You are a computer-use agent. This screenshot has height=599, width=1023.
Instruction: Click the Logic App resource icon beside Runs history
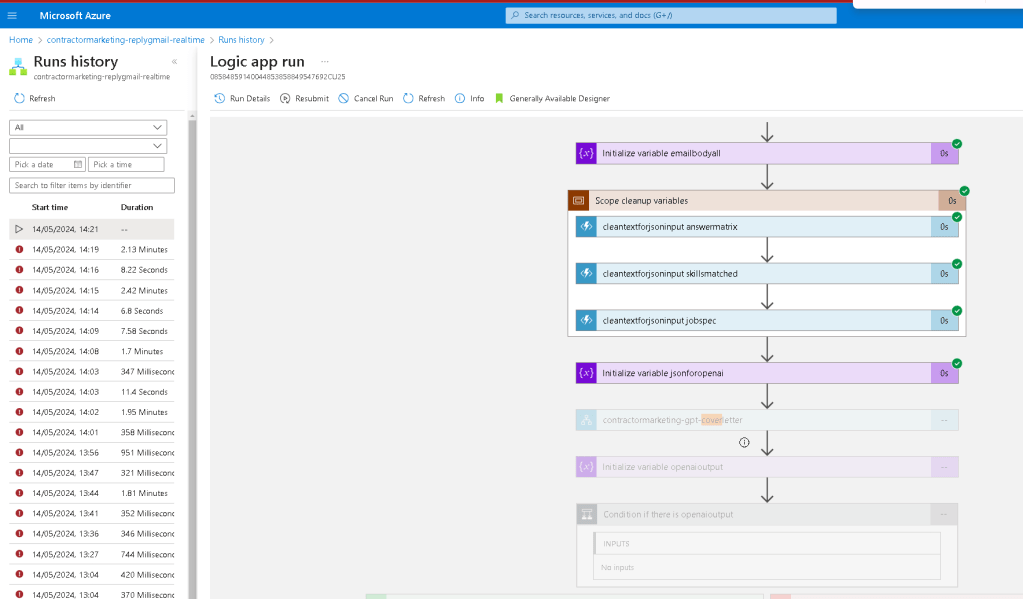18,67
